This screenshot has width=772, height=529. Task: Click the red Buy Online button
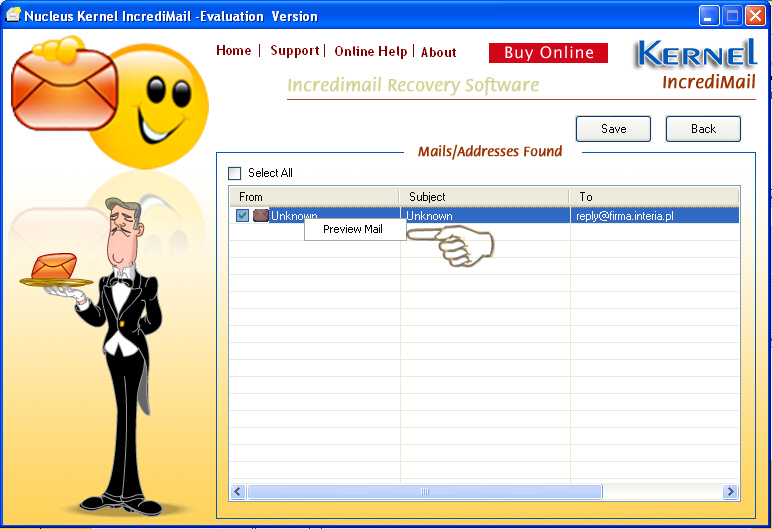point(548,53)
